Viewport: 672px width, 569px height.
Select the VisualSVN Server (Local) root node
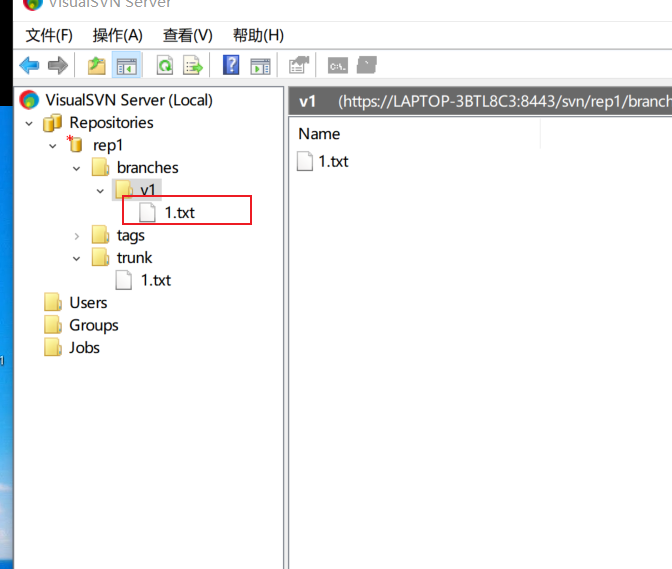[129, 100]
